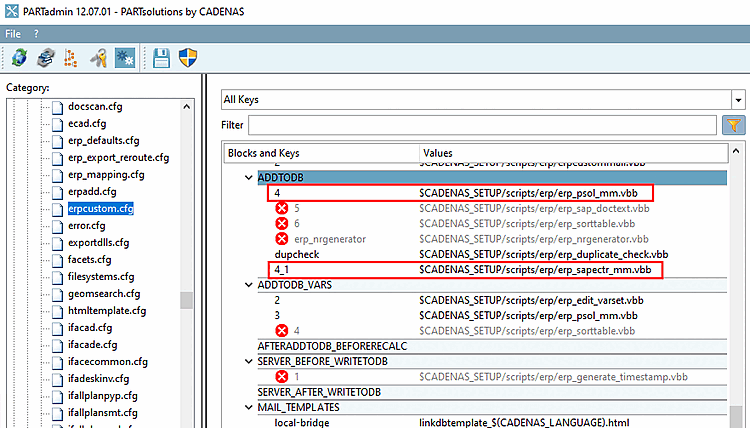Click the PARTadmin app icon in title bar
The height and width of the screenshot is (428, 750).
[11, 11]
